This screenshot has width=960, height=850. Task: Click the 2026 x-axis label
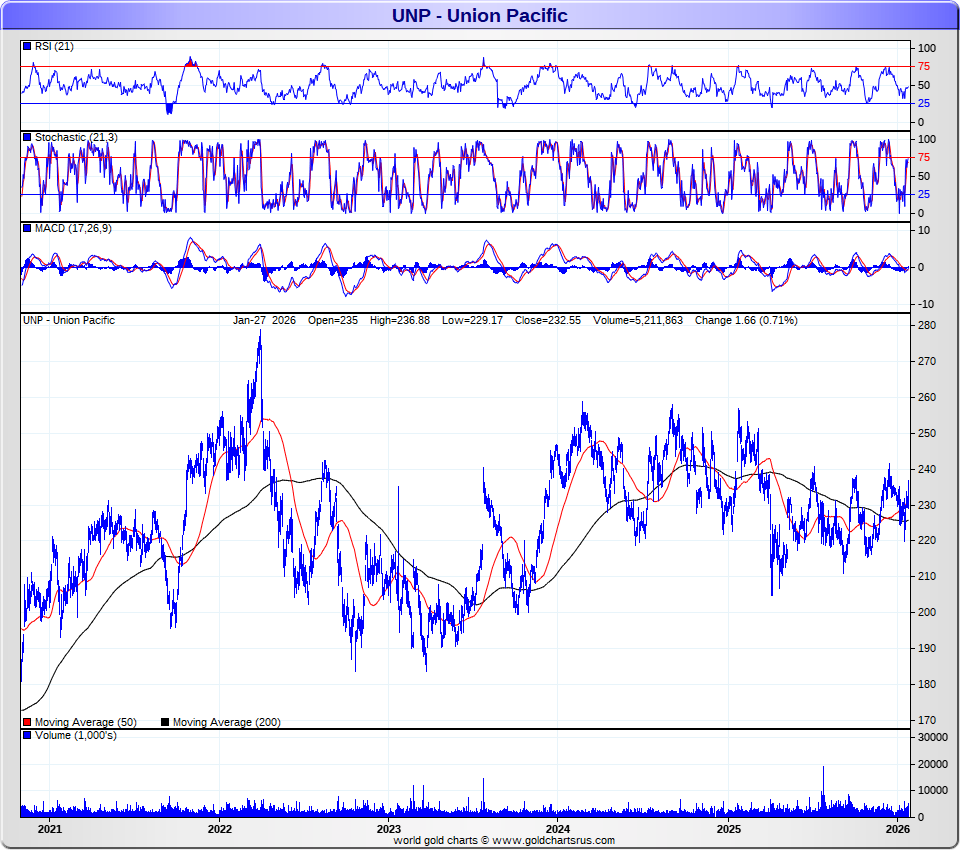[x=898, y=829]
